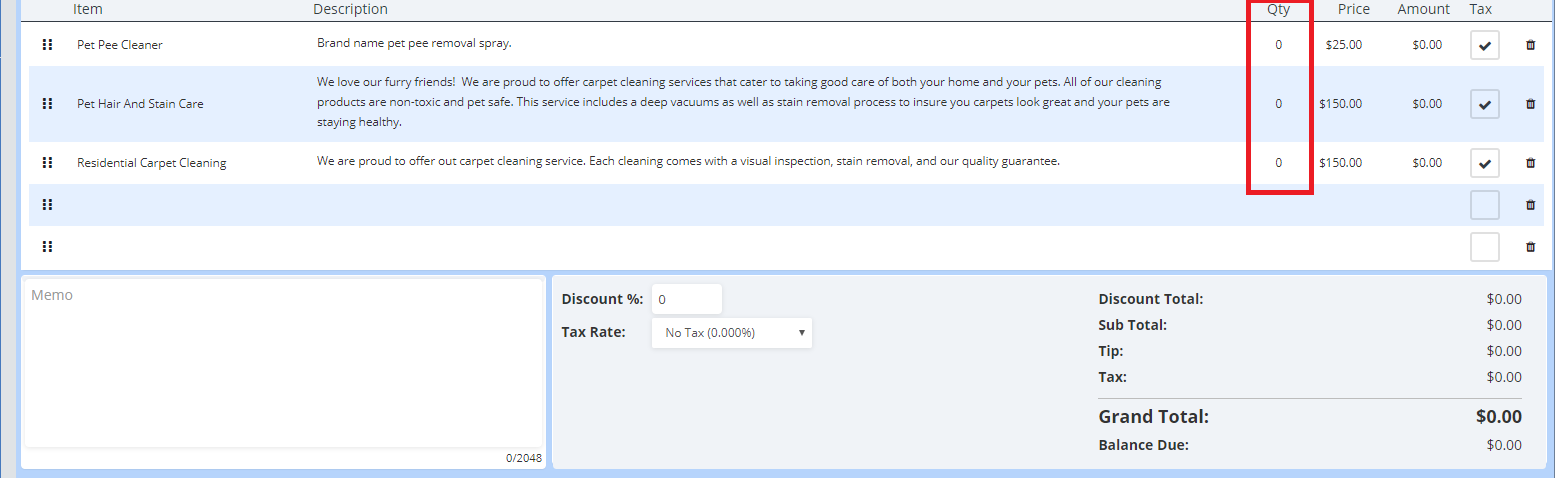Uncheck tax for Pet Pee Cleaner
The width and height of the screenshot is (1555, 478).
point(1484,45)
